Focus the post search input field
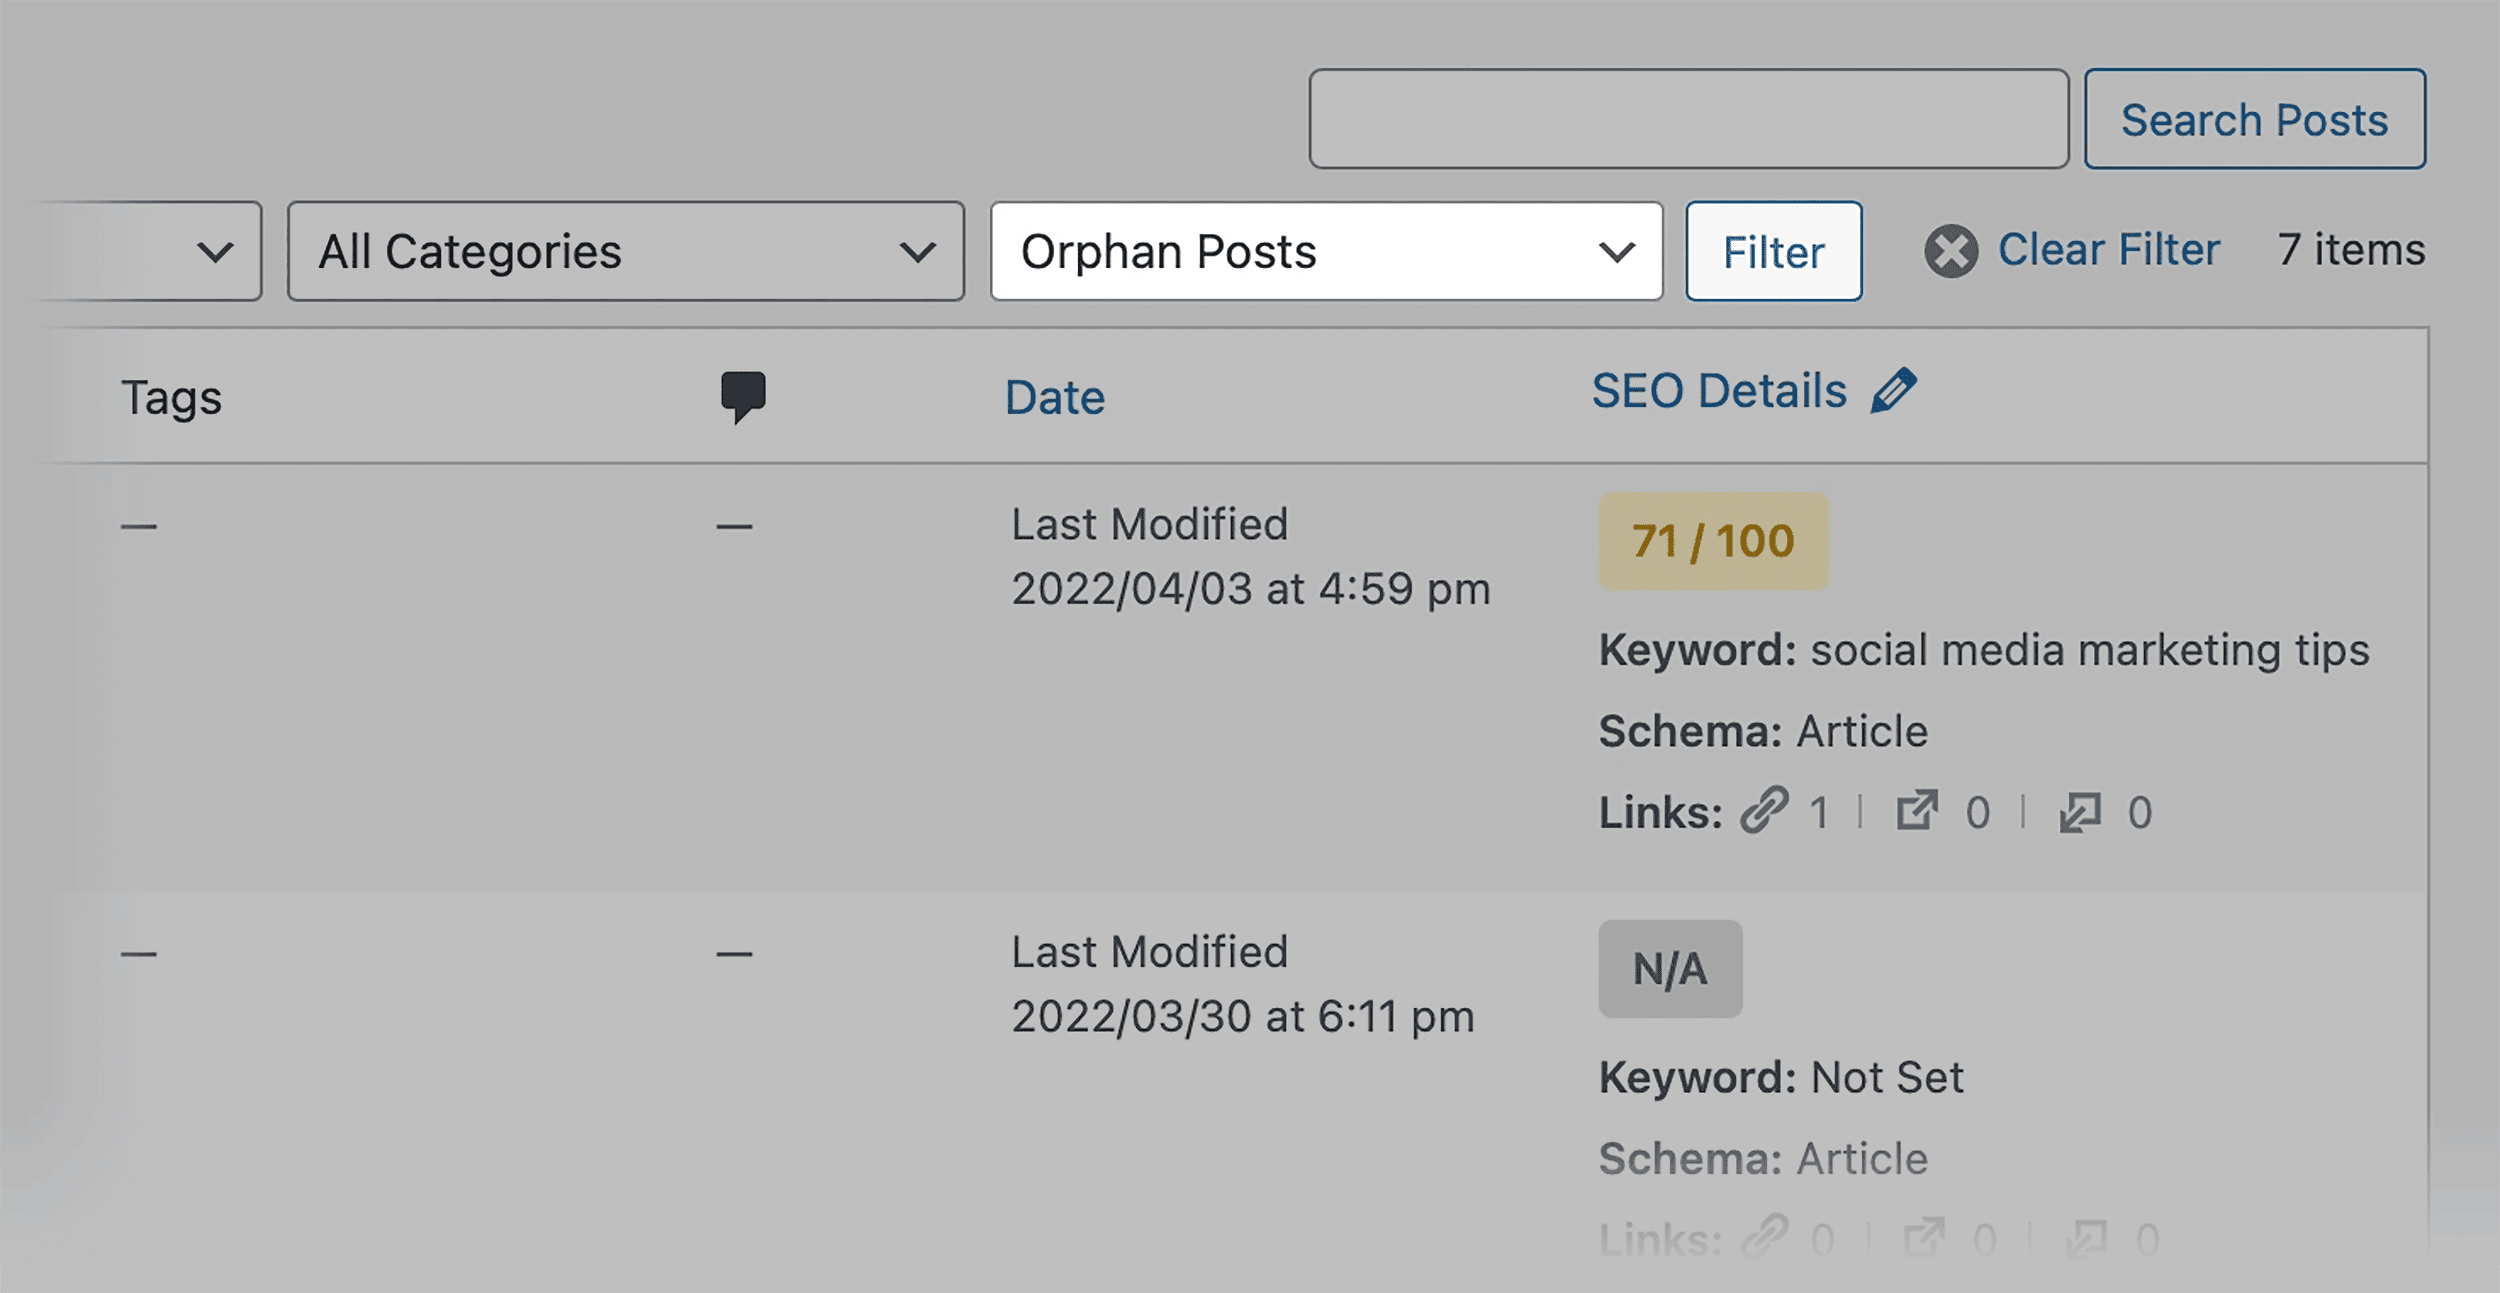Image resolution: width=2500 pixels, height=1293 pixels. [1688, 119]
